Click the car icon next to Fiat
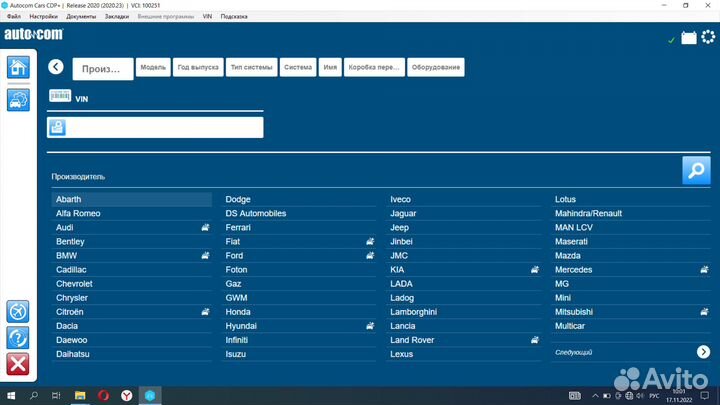 pyautogui.click(x=370, y=242)
